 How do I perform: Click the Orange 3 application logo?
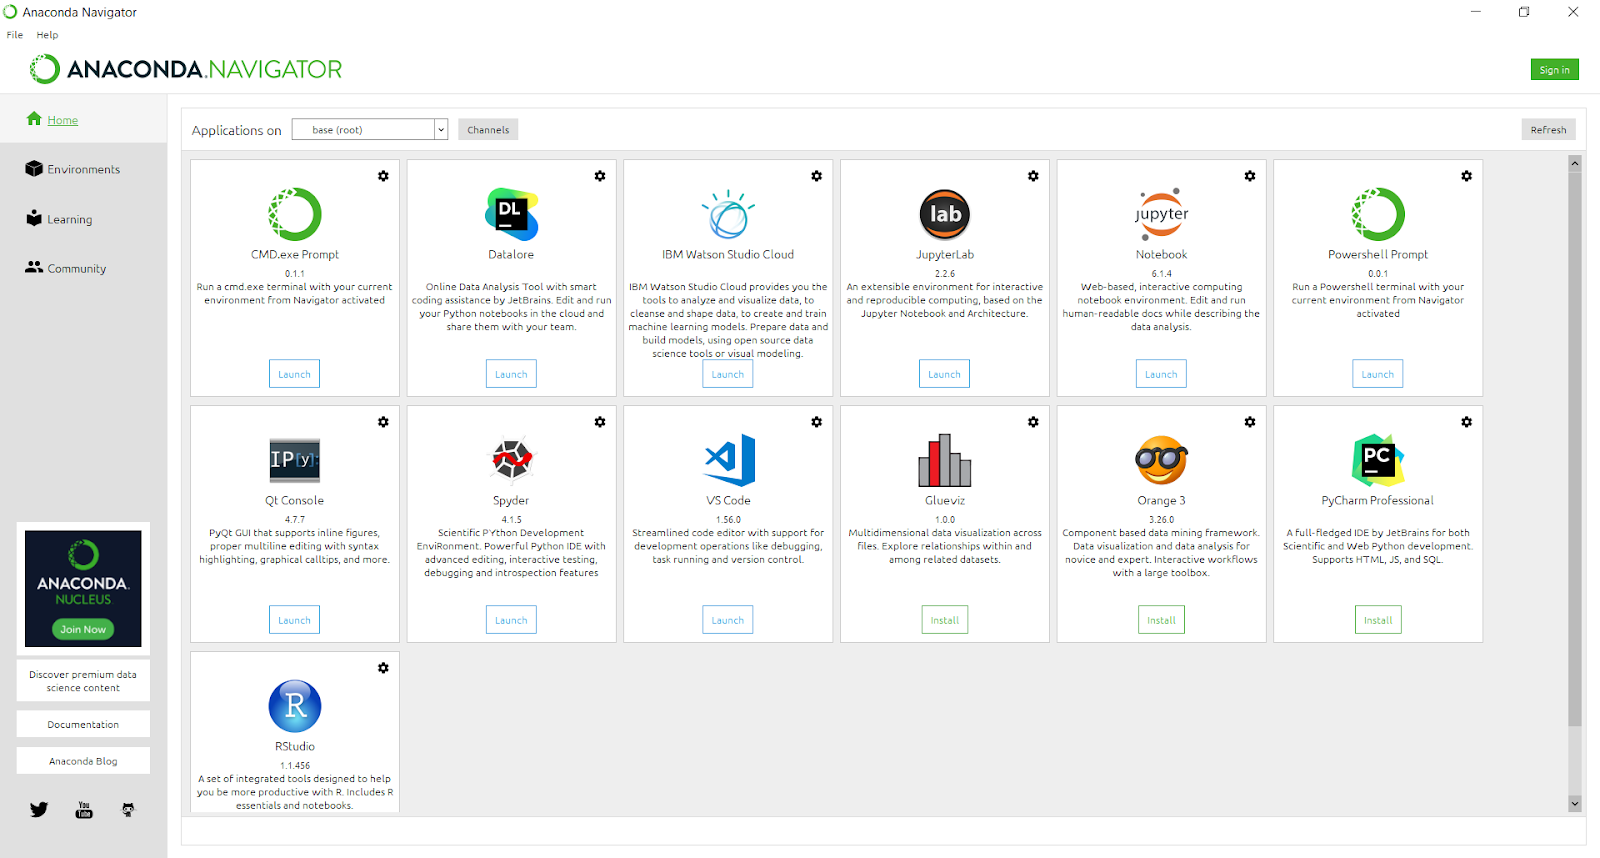tap(1161, 460)
